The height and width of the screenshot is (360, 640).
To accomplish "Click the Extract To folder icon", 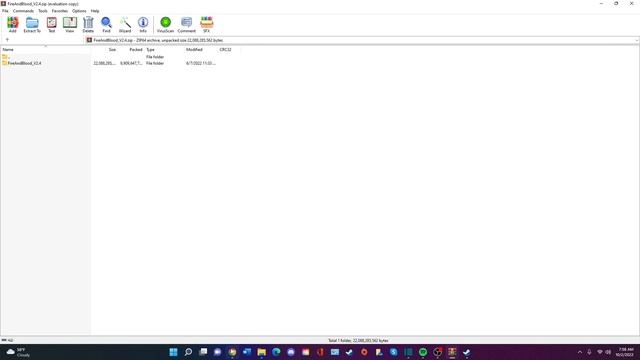I will pos(32,24).
